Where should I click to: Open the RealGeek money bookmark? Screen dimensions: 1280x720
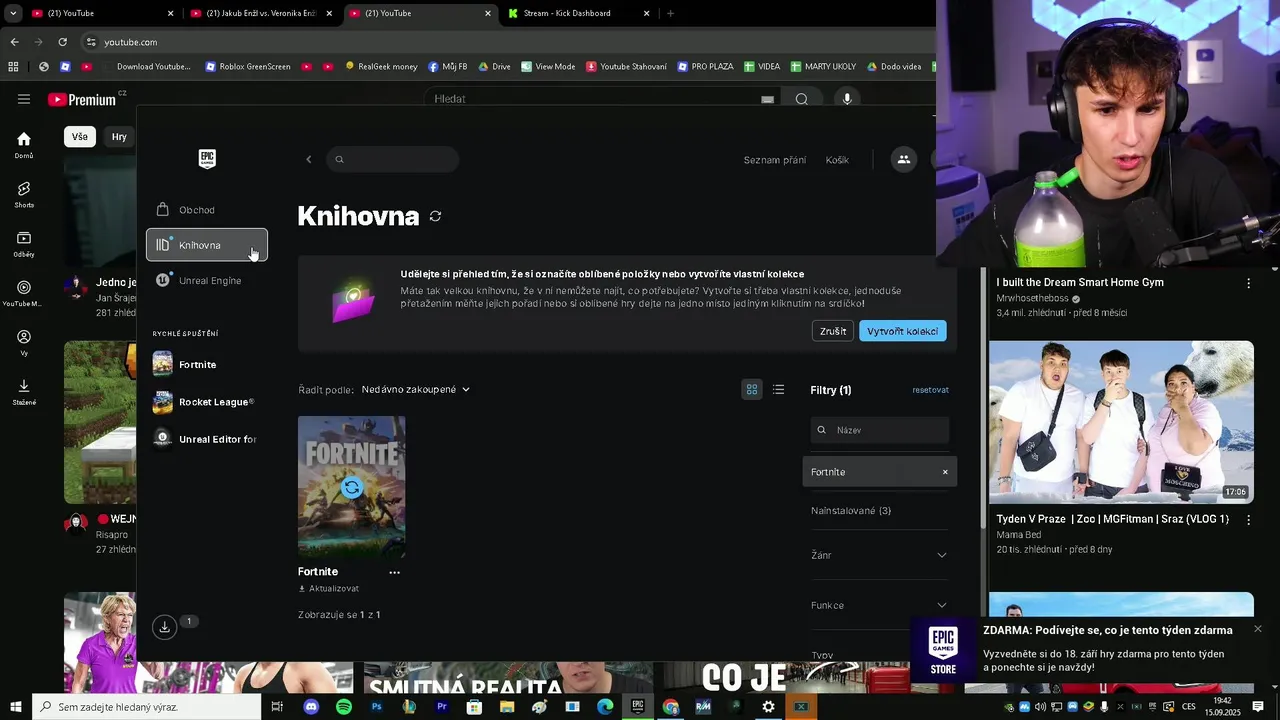(381, 67)
